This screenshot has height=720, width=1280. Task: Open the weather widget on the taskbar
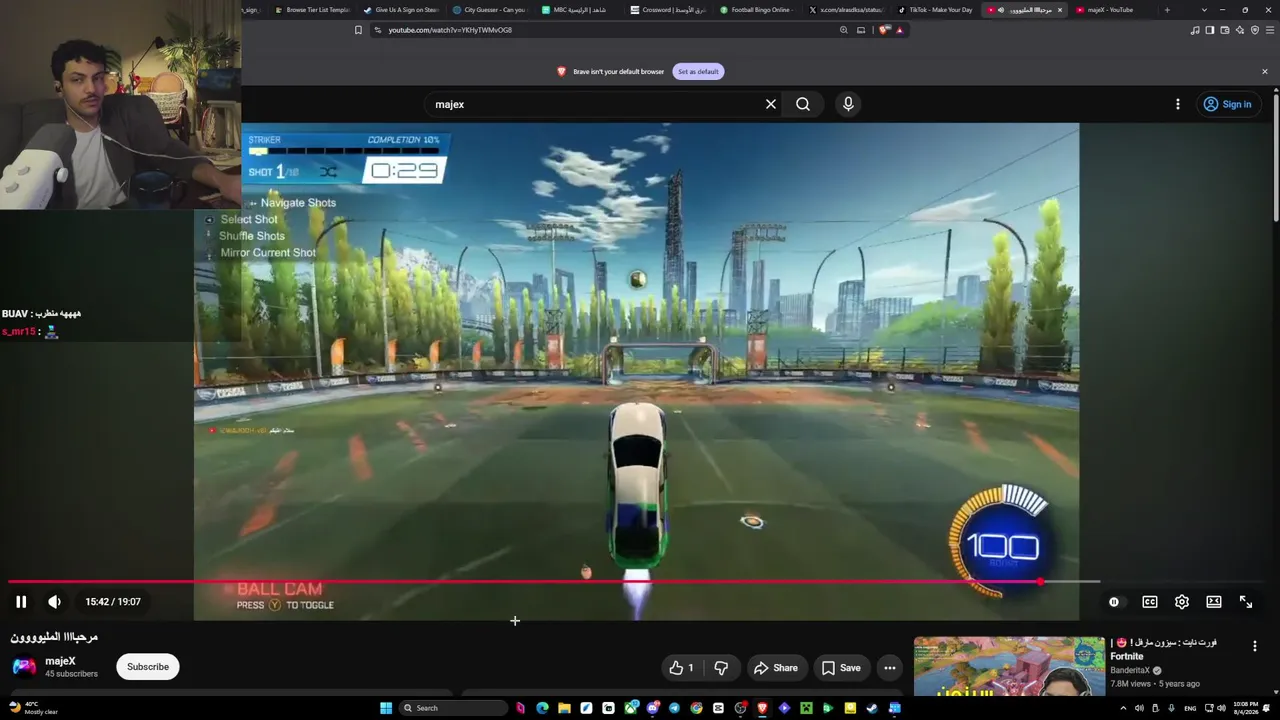(32, 708)
